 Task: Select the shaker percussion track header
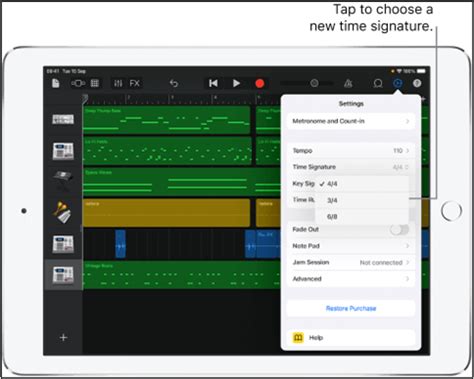[63, 212]
